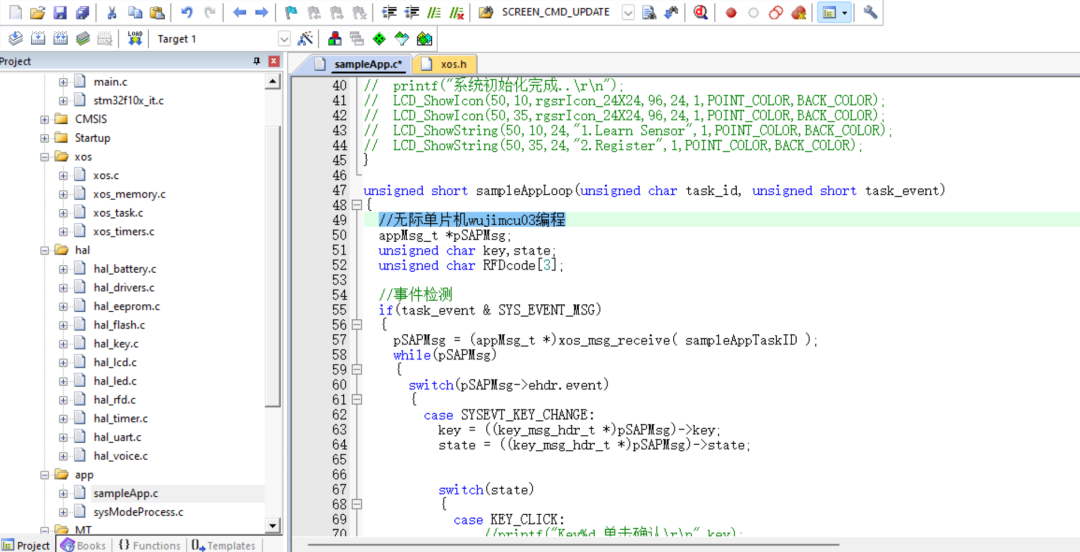Open Manage Run-Time Environment with the green diamond
The width and height of the screenshot is (1080, 552).
tap(379, 39)
